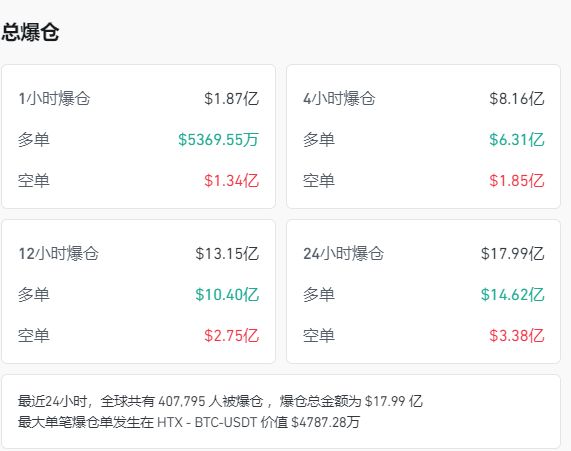Click the $1.87亿 one-hour total

(231, 99)
